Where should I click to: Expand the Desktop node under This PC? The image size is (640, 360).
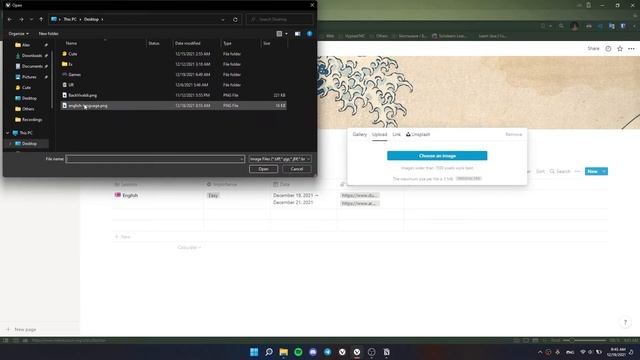pos(10,144)
